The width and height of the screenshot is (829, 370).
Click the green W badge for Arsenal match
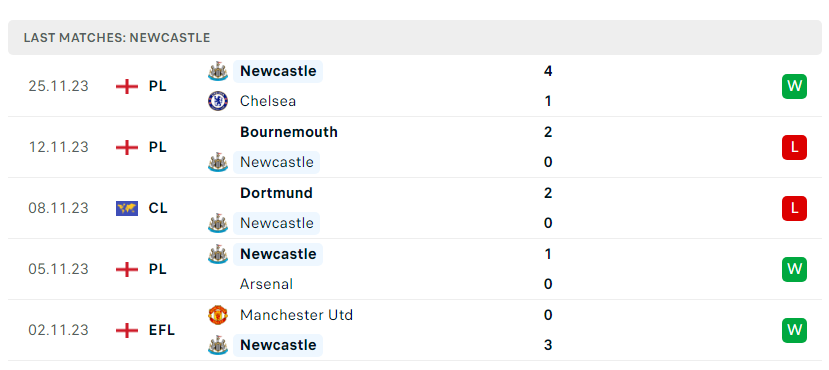click(x=794, y=269)
